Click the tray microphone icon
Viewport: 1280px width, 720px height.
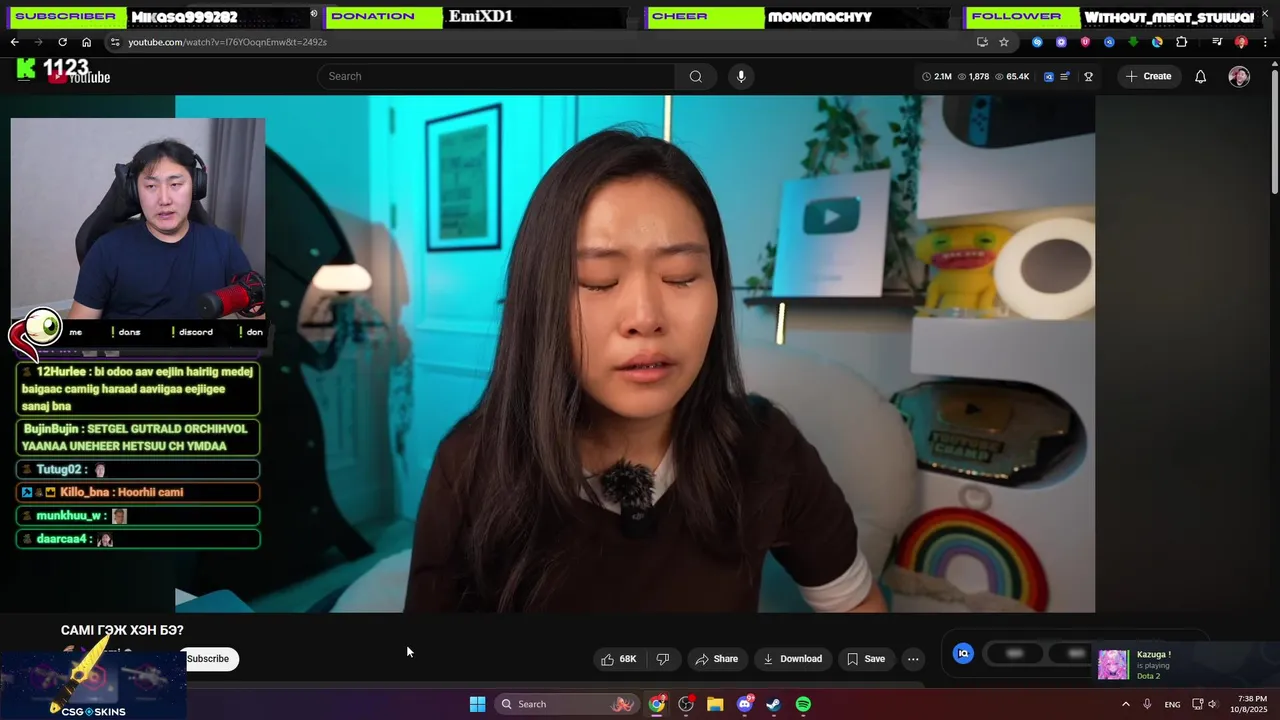1147,704
